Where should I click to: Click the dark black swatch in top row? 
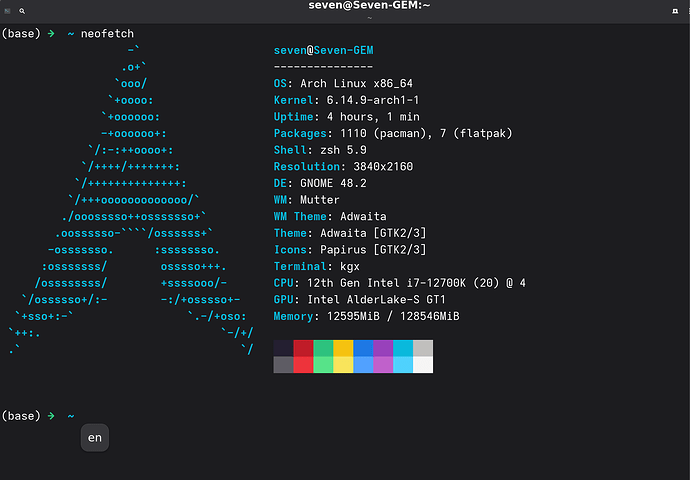[x=283, y=348]
